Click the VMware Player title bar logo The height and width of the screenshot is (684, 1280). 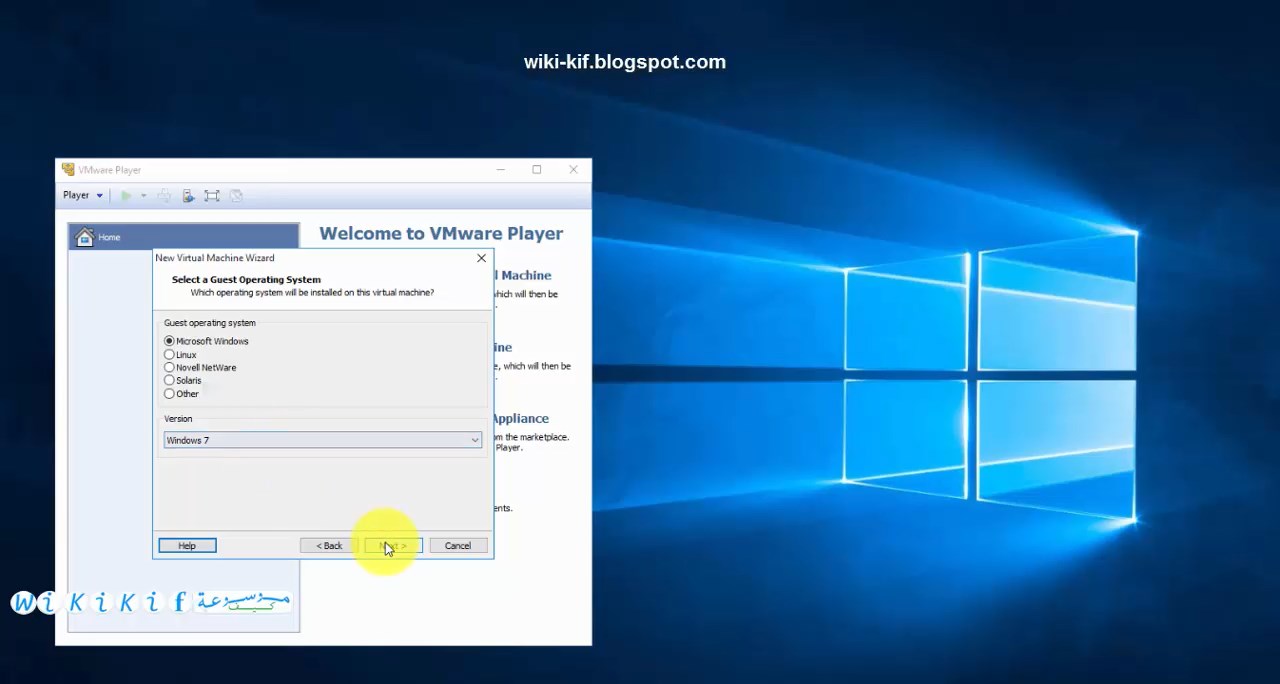pos(68,169)
